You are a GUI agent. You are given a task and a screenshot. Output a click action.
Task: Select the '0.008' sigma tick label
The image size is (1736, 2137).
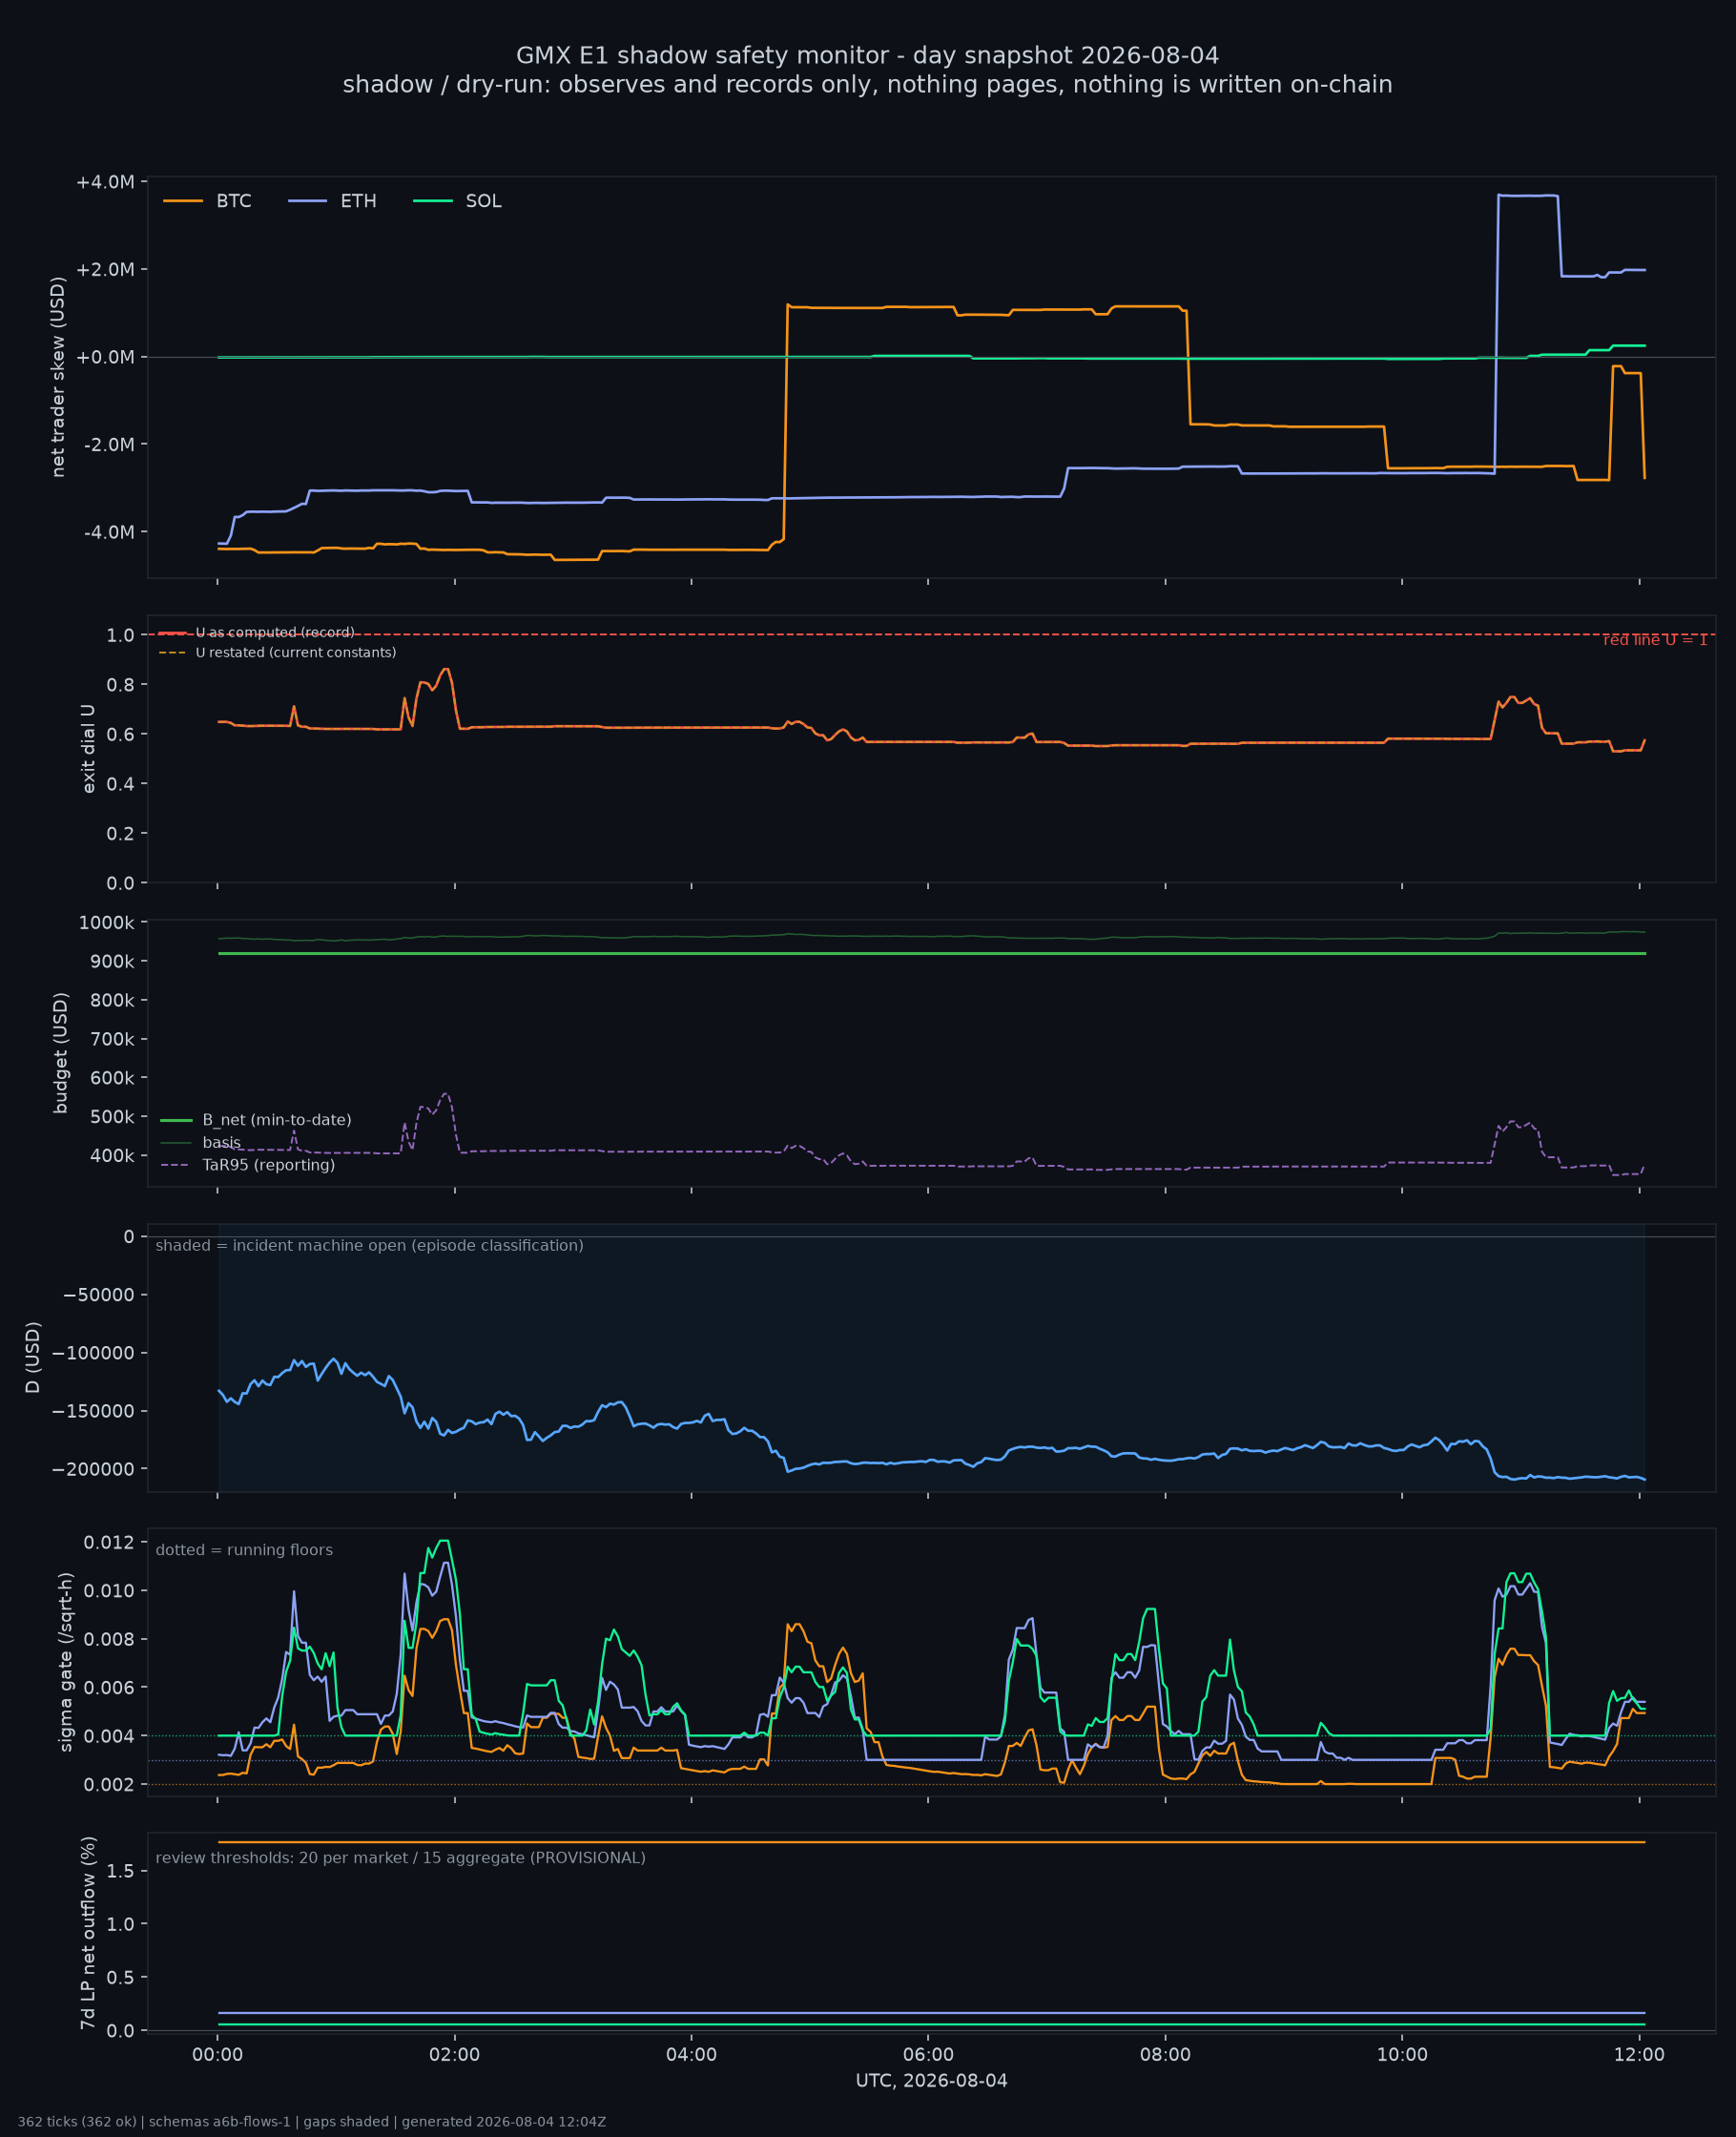click(x=109, y=1640)
